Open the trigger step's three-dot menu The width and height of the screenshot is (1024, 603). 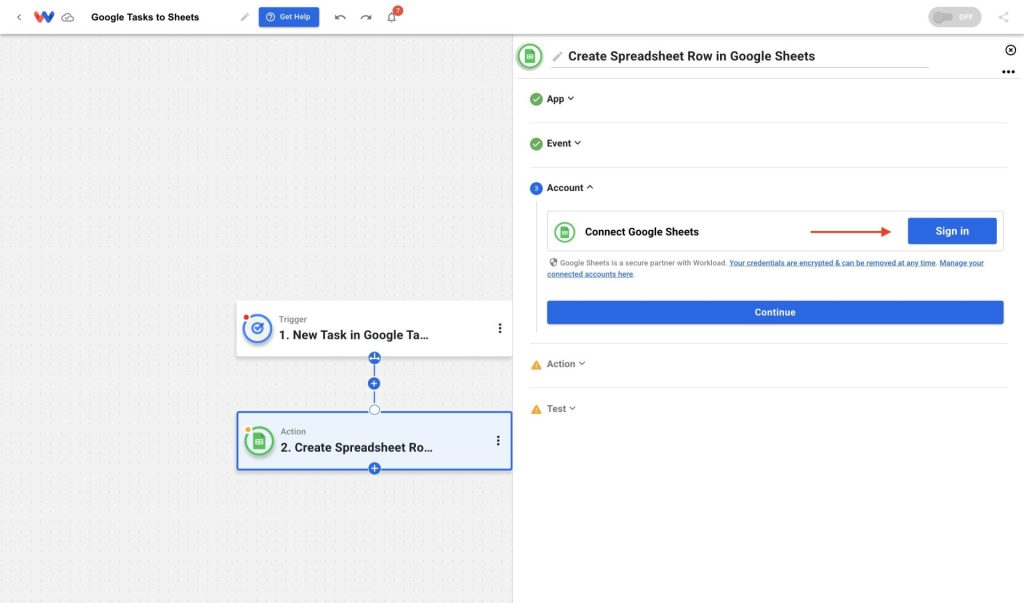click(500, 328)
